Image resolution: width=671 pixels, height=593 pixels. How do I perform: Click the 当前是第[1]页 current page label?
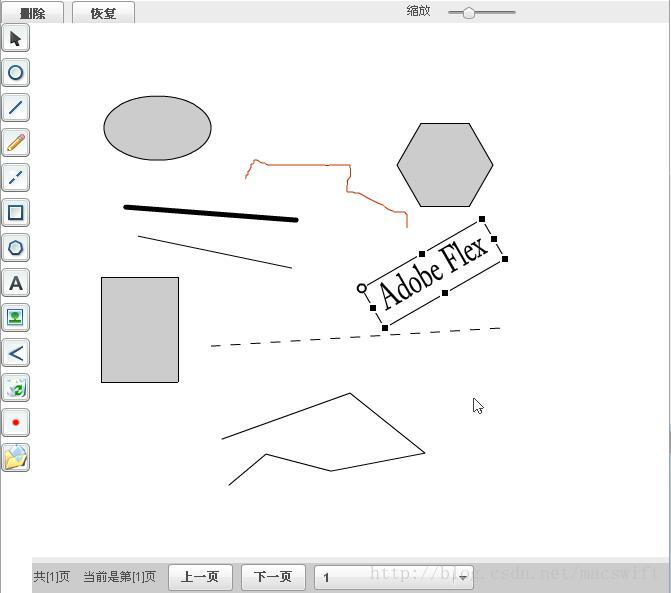coord(119,577)
